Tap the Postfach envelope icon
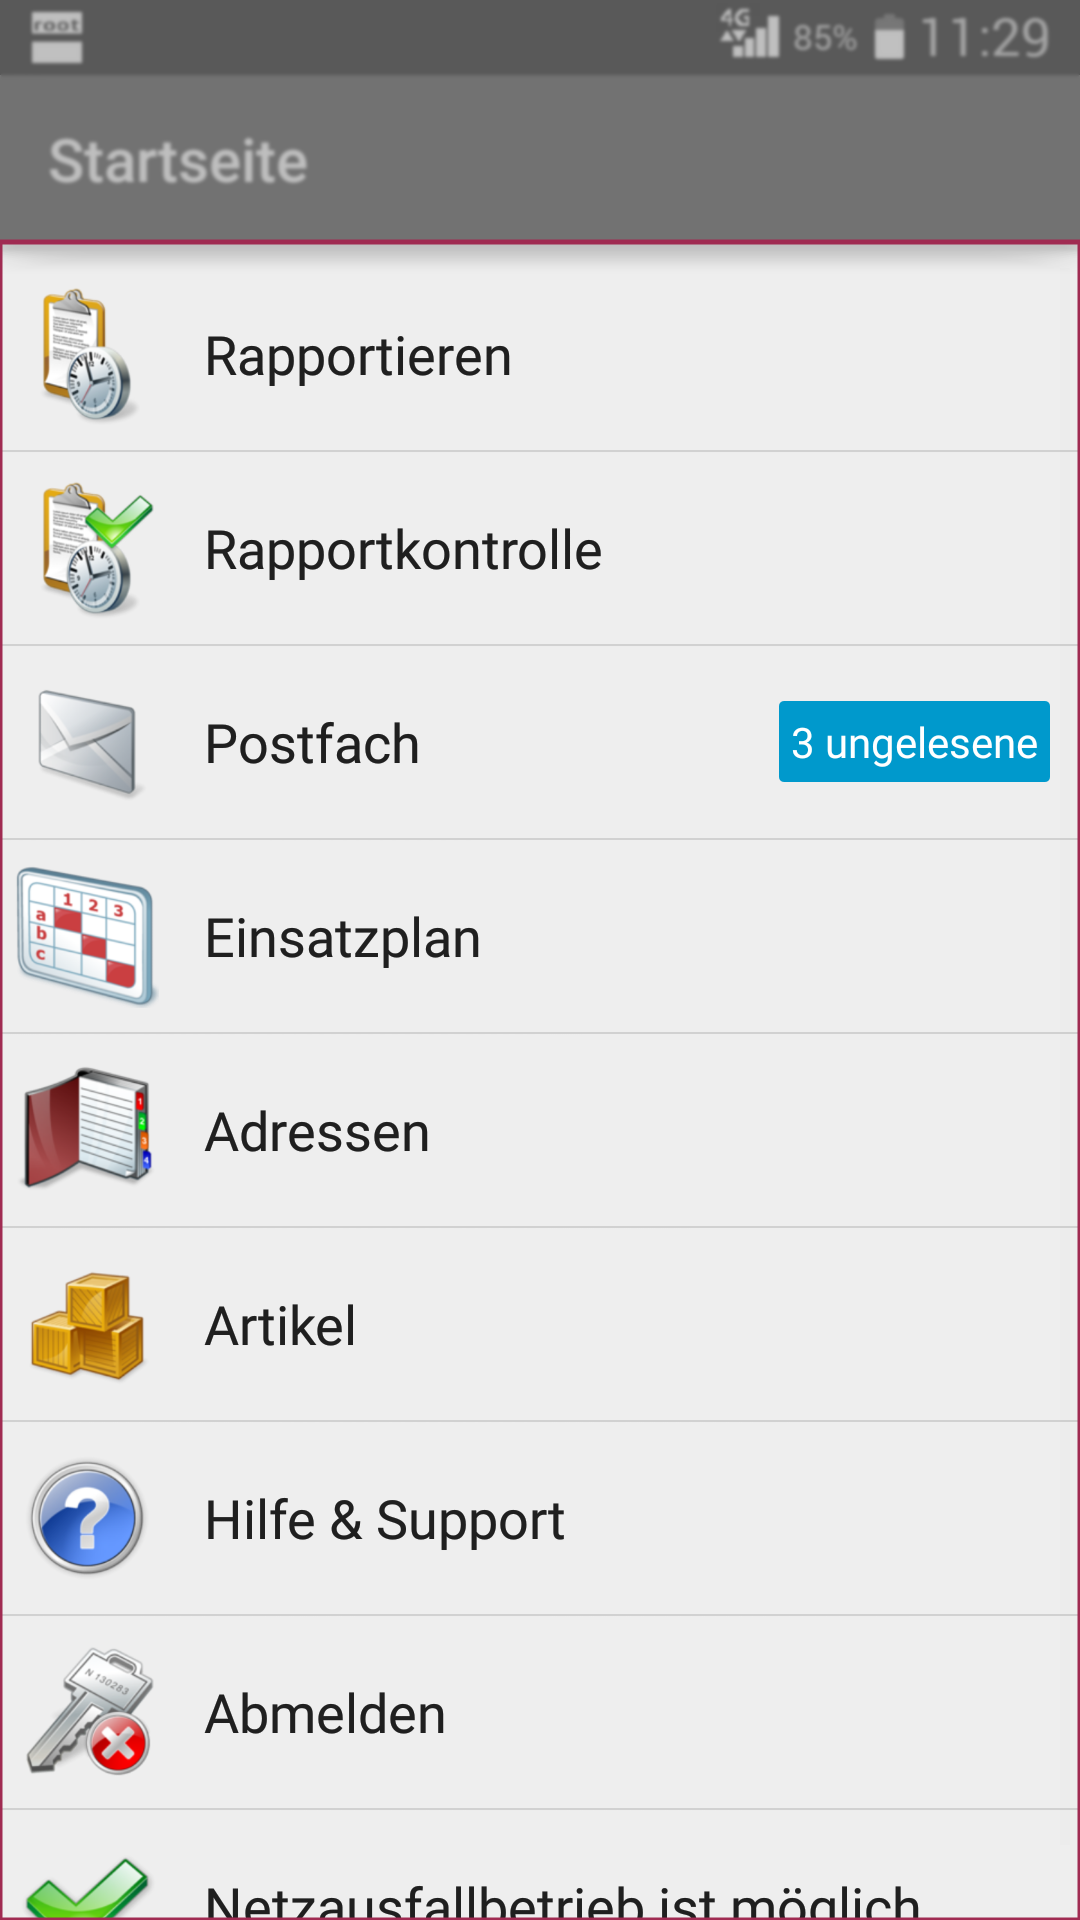1080x1920 pixels. pyautogui.click(x=88, y=744)
